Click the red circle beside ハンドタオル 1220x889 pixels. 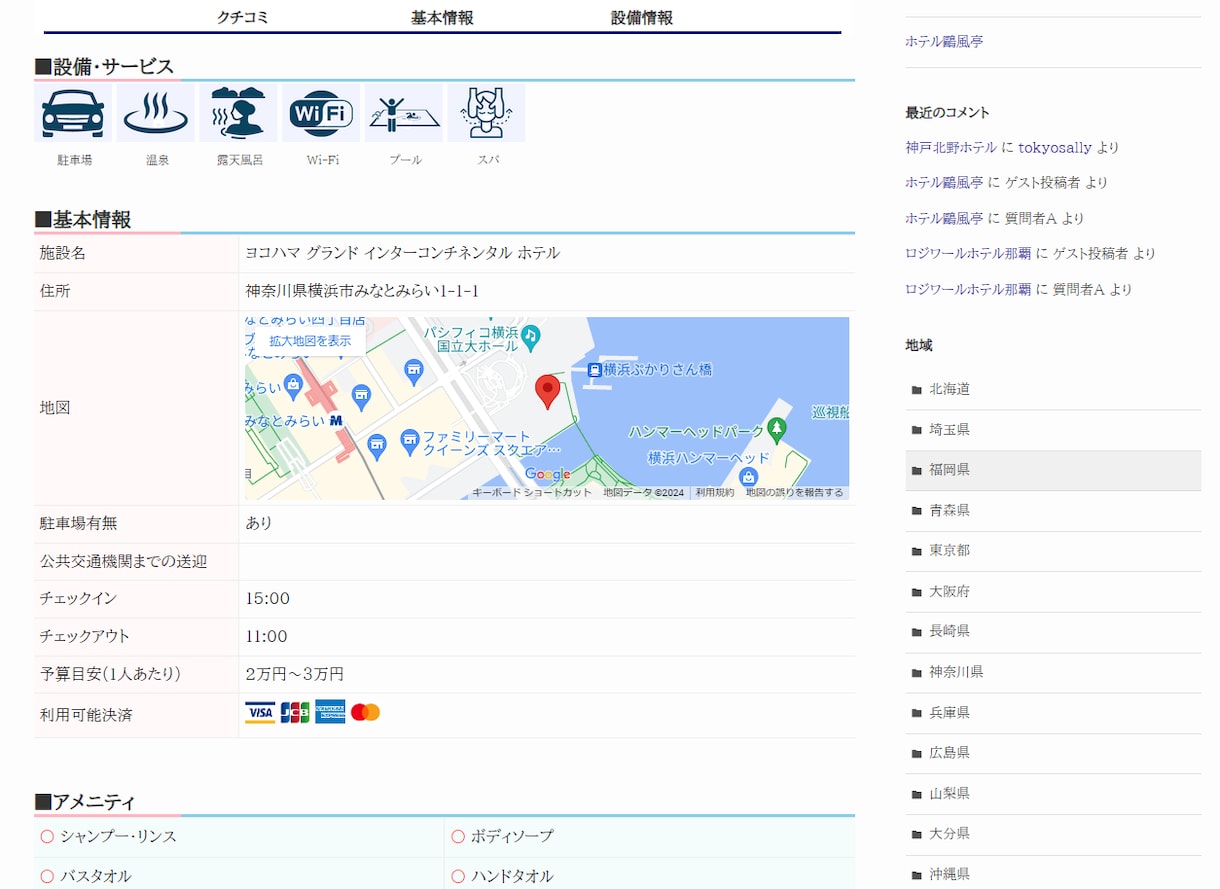[458, 876]
